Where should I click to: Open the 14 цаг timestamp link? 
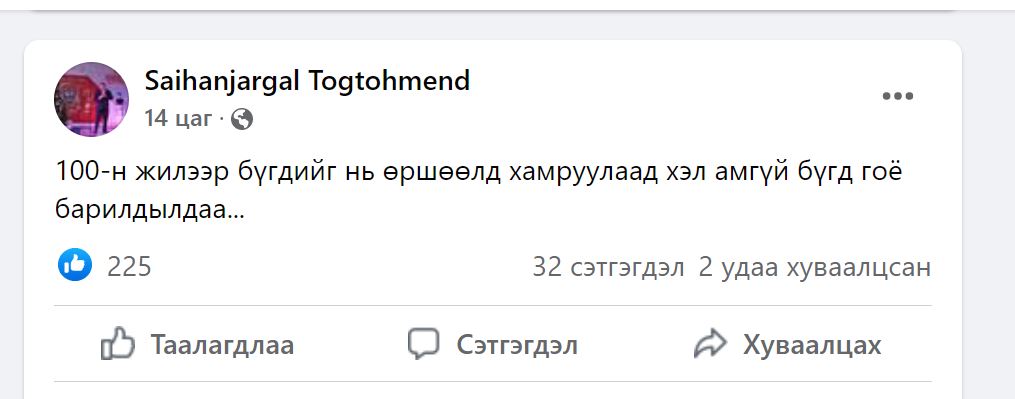point(178,119)
